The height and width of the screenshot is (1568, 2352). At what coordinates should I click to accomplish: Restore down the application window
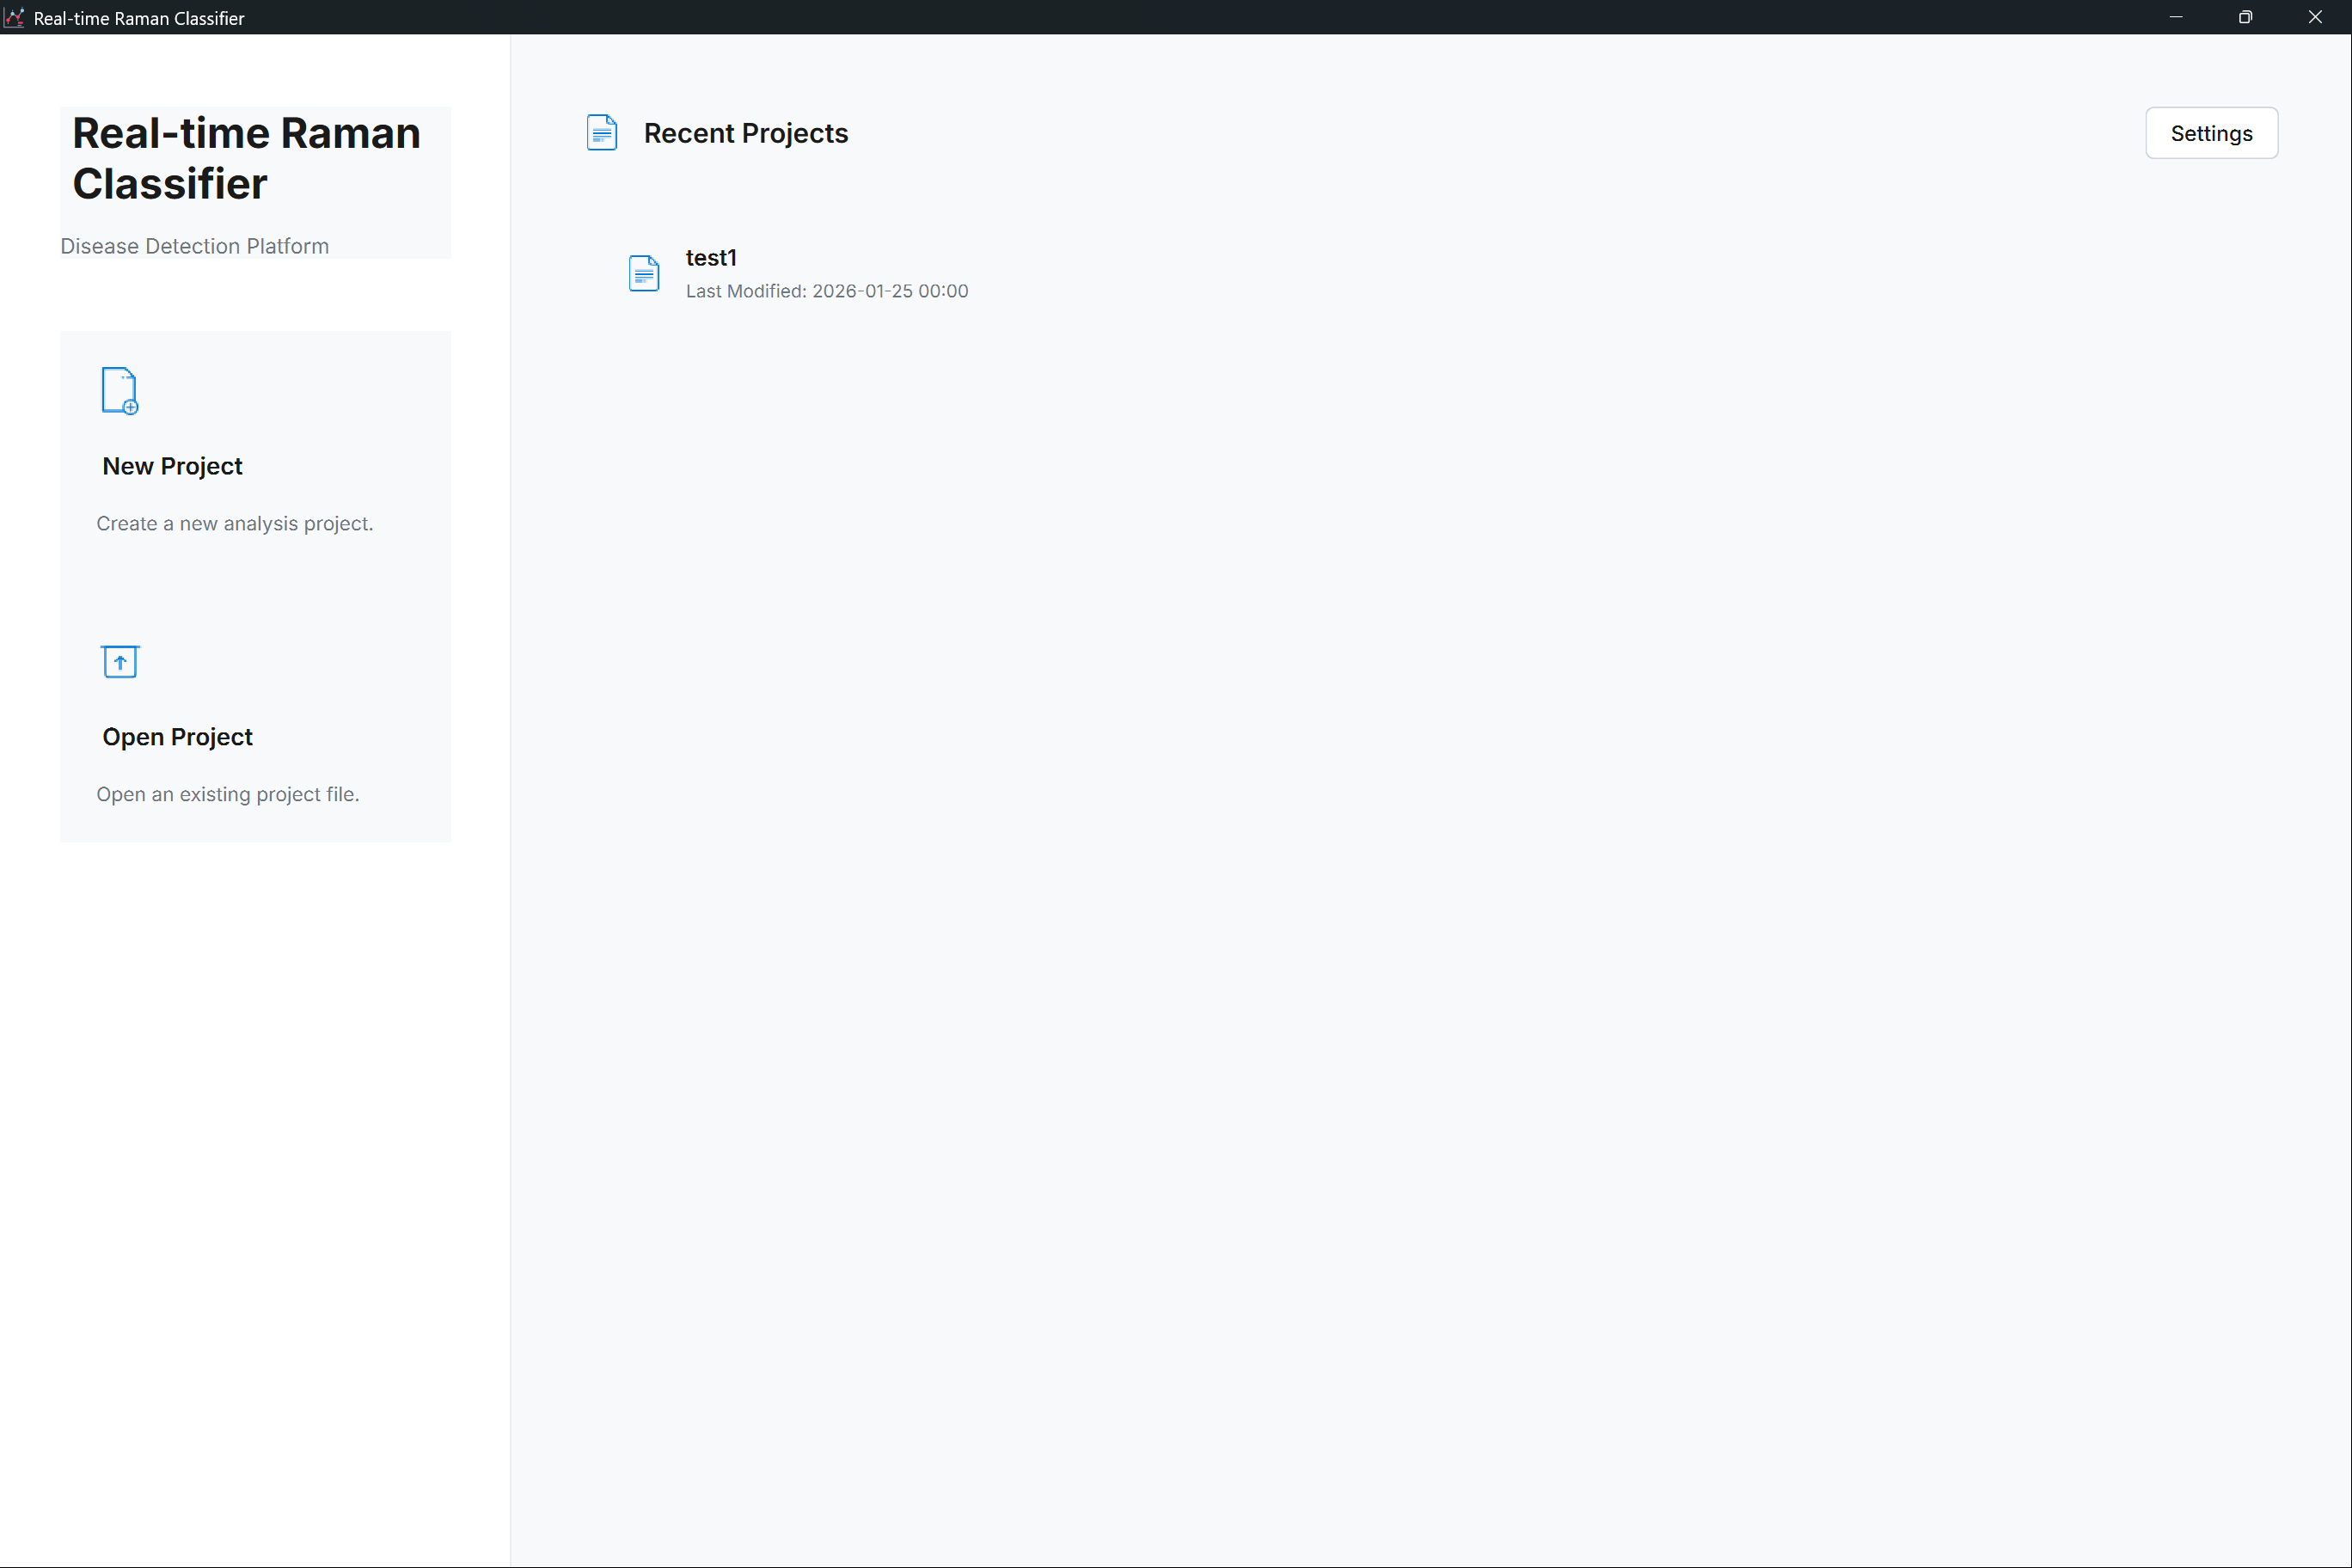(x=2245, y=17)
